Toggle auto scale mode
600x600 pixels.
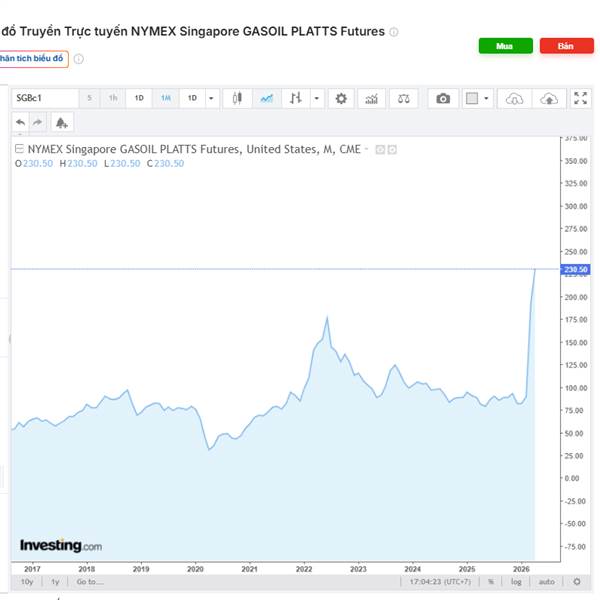click(x=546, y=582)
